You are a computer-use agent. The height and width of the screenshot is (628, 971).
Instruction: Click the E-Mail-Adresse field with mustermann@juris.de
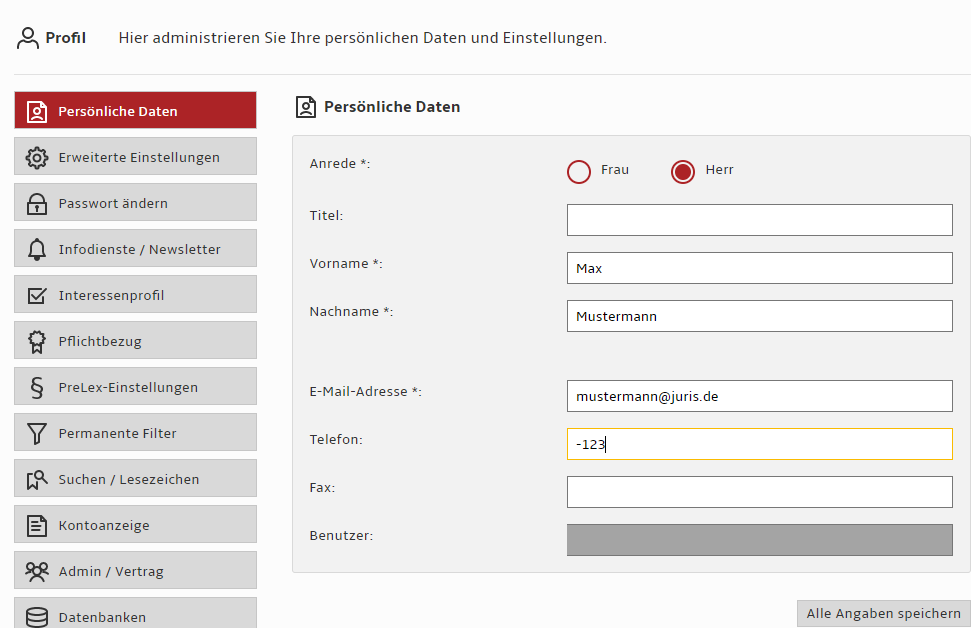pyautogui.click(x=759, y=396)
